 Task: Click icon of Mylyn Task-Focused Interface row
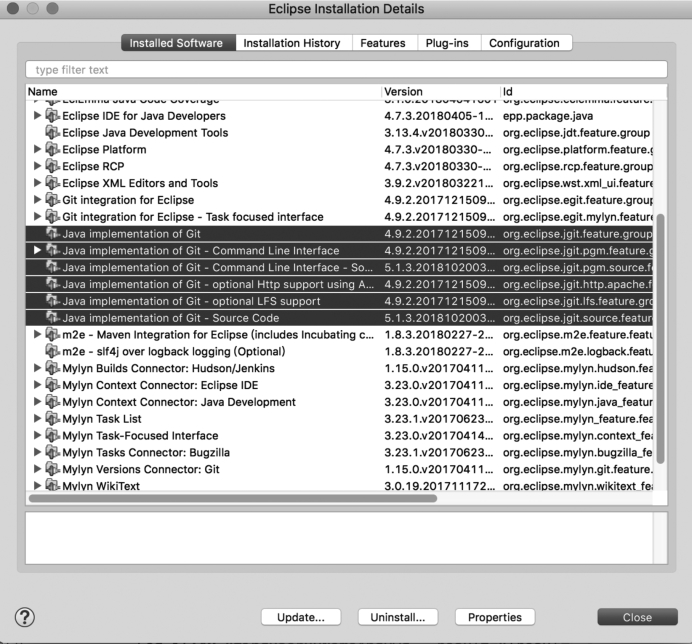[53, 435]
